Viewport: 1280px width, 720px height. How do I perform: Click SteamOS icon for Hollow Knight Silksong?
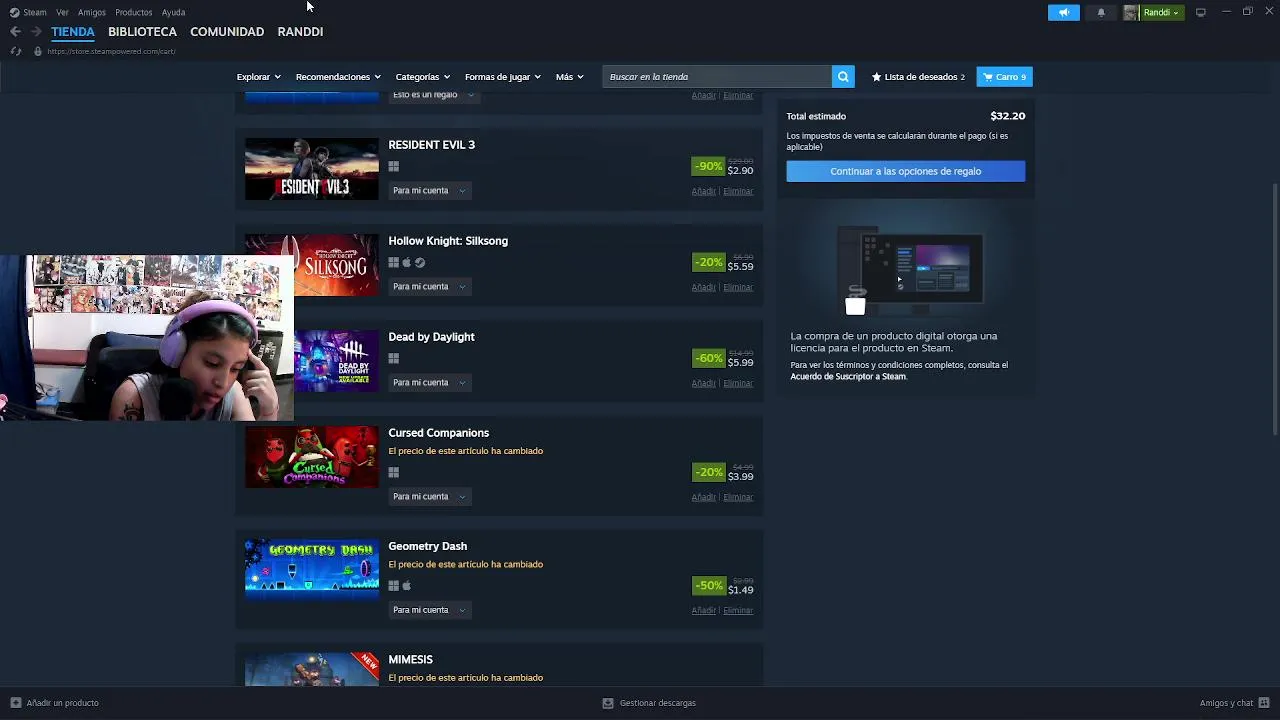click(420, 262)
